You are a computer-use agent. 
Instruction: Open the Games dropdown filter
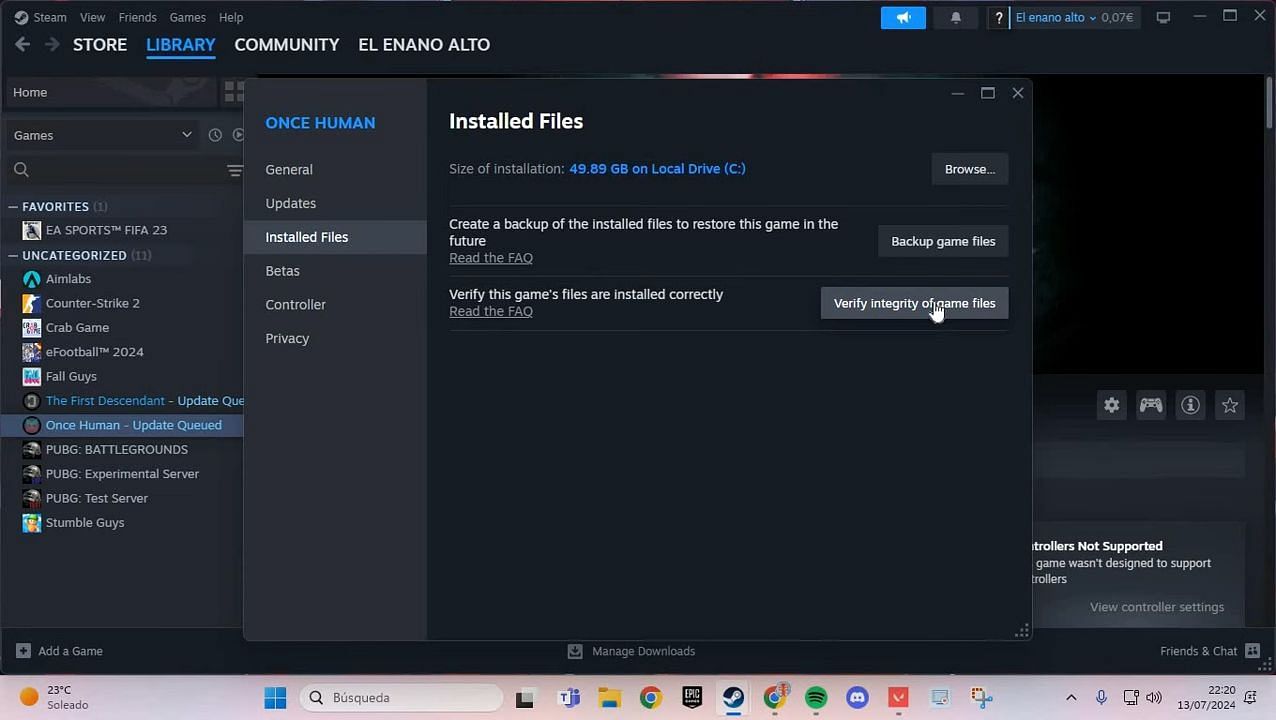[x=102, y=135]
